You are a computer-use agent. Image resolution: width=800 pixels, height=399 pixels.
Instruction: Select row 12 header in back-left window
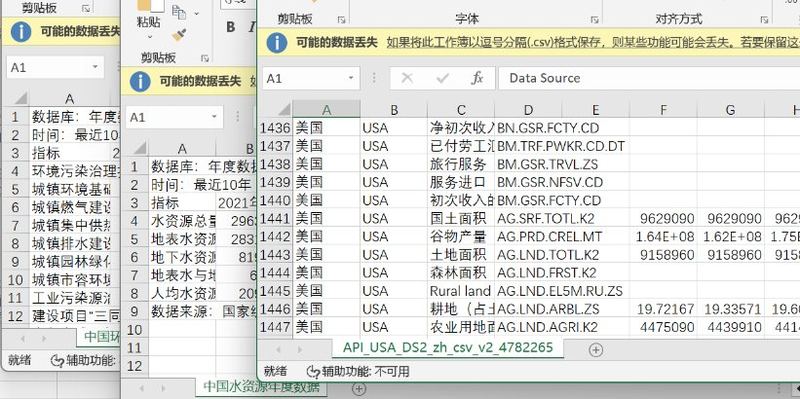[15, 316]
